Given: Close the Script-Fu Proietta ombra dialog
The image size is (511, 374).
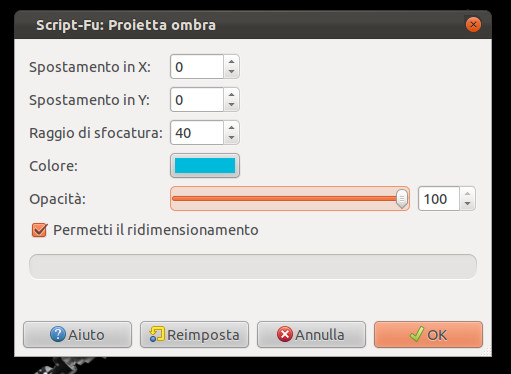Looking at the screenshot, I should (473, 25).
